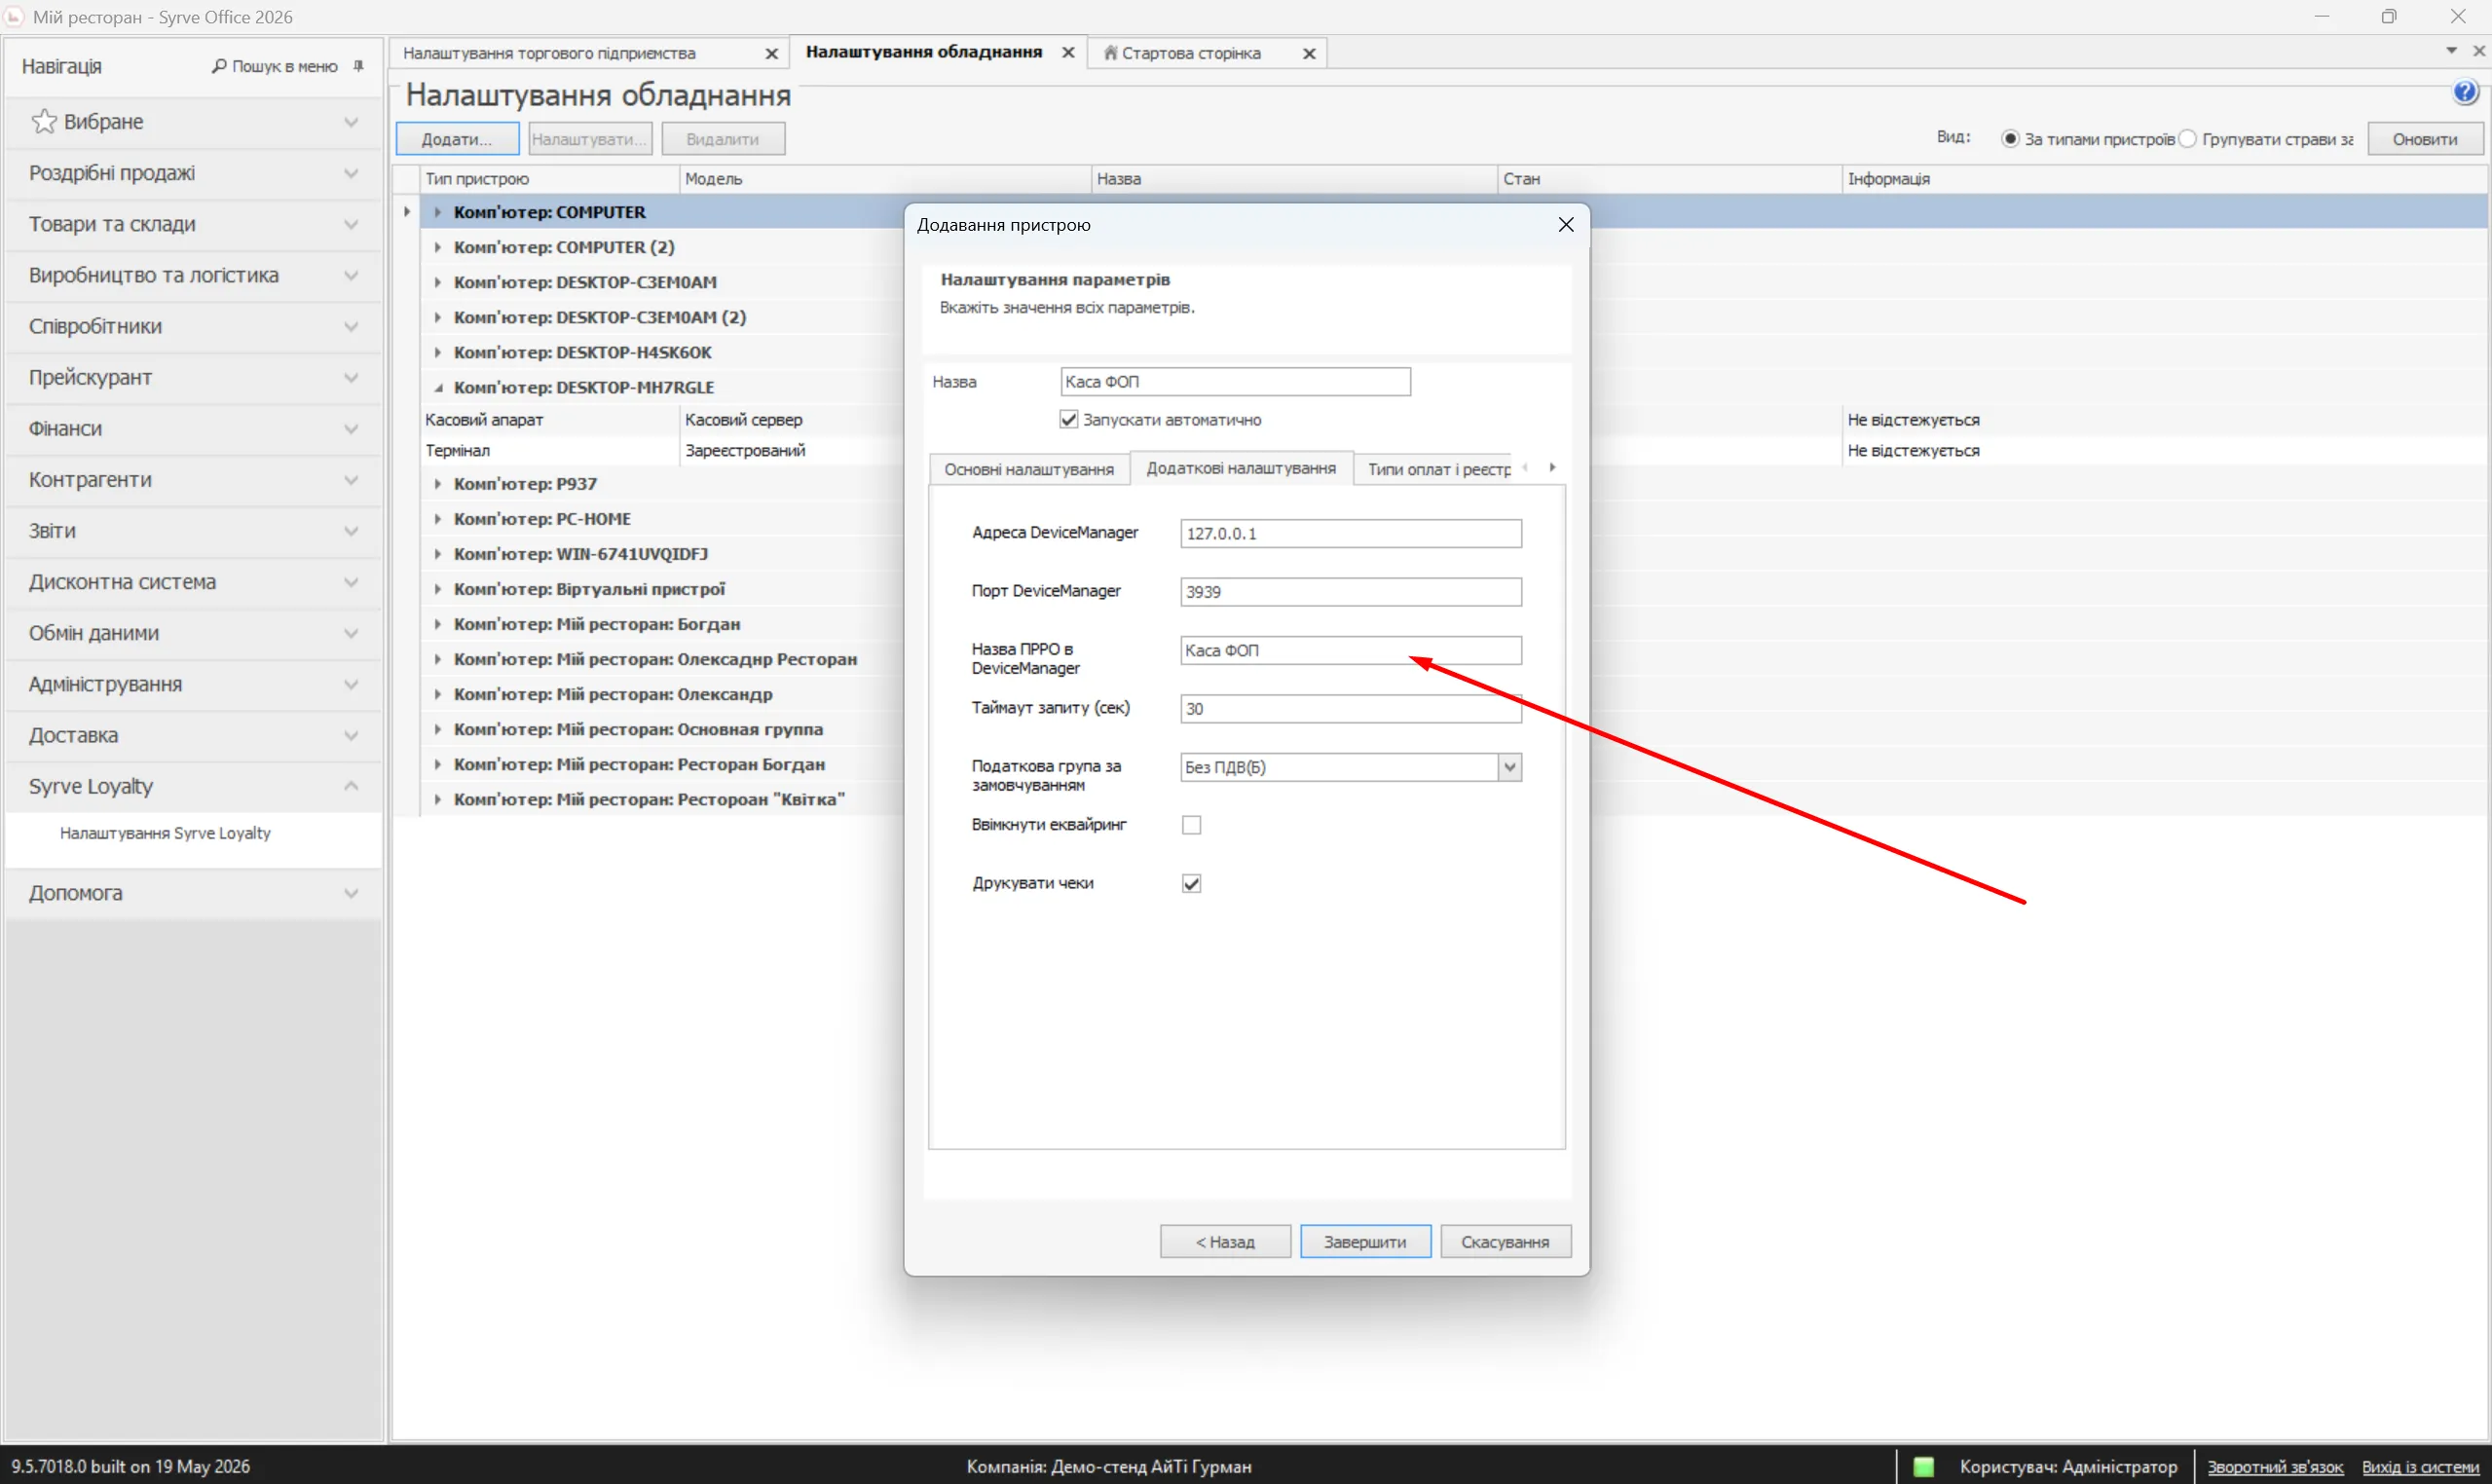Collapse Syrve Loyalty navigation section
2492x1484 pixels.
tap(193, 786)
